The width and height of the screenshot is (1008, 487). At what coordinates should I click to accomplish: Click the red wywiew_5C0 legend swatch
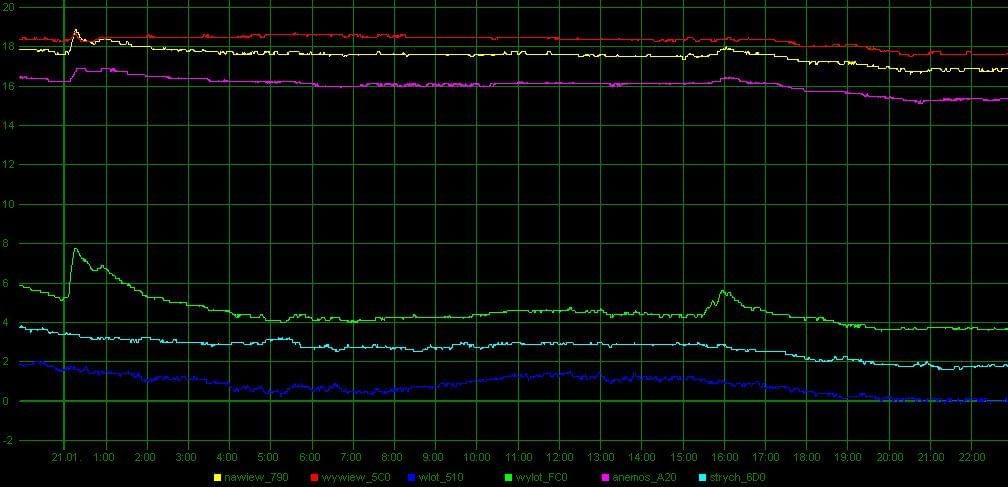(x=312, y=478)
